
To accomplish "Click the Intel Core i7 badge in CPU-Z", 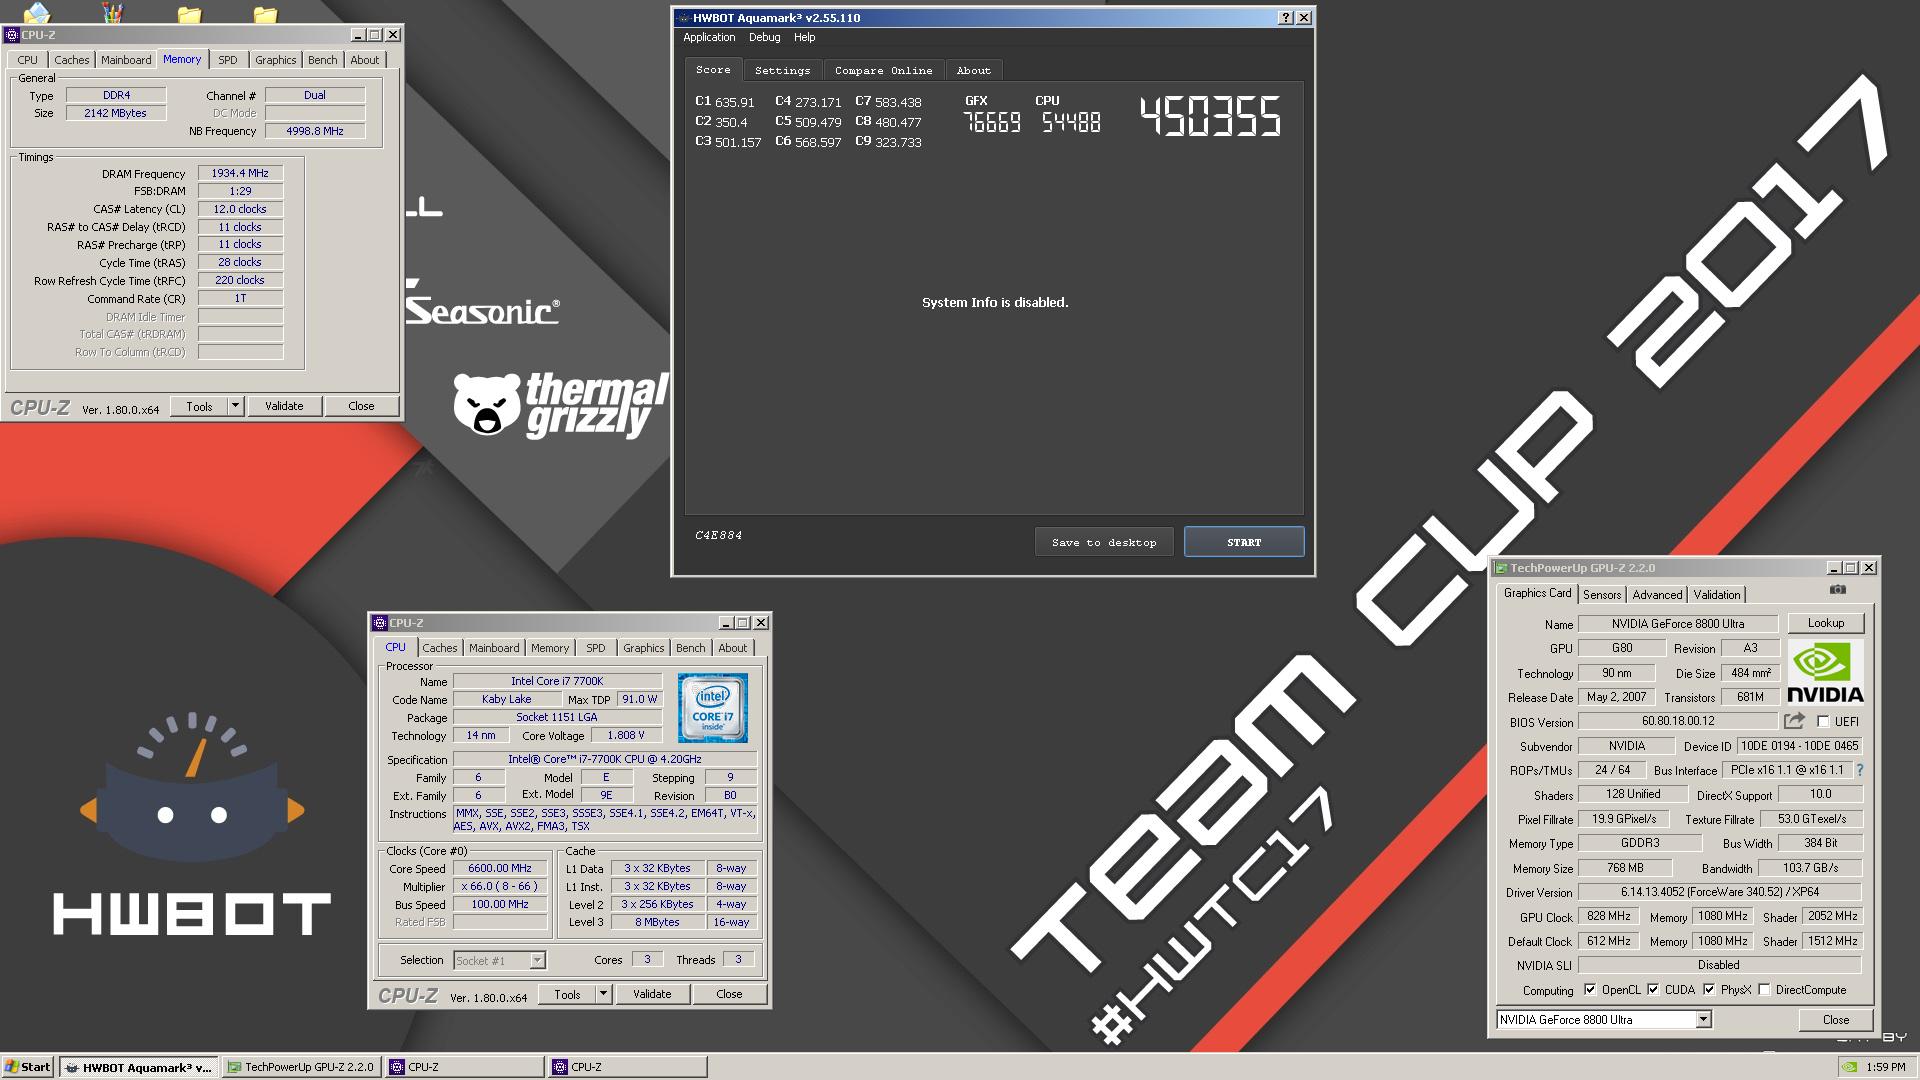I will tap(713, 708).
